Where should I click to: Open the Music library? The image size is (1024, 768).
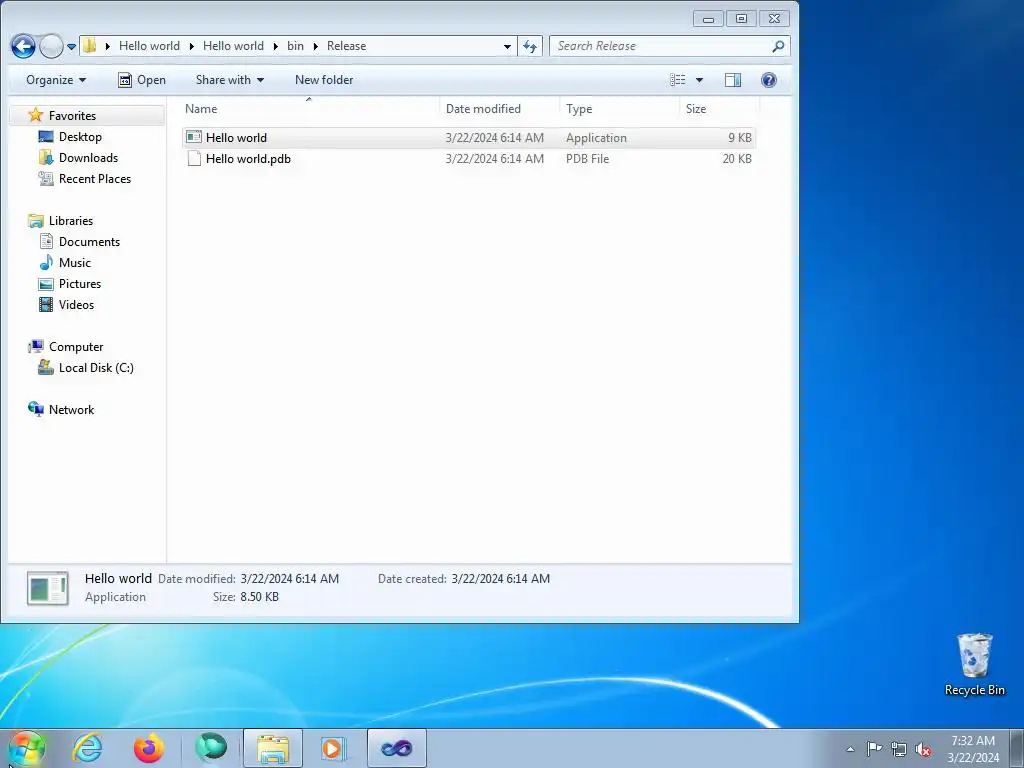click(74, 263)
